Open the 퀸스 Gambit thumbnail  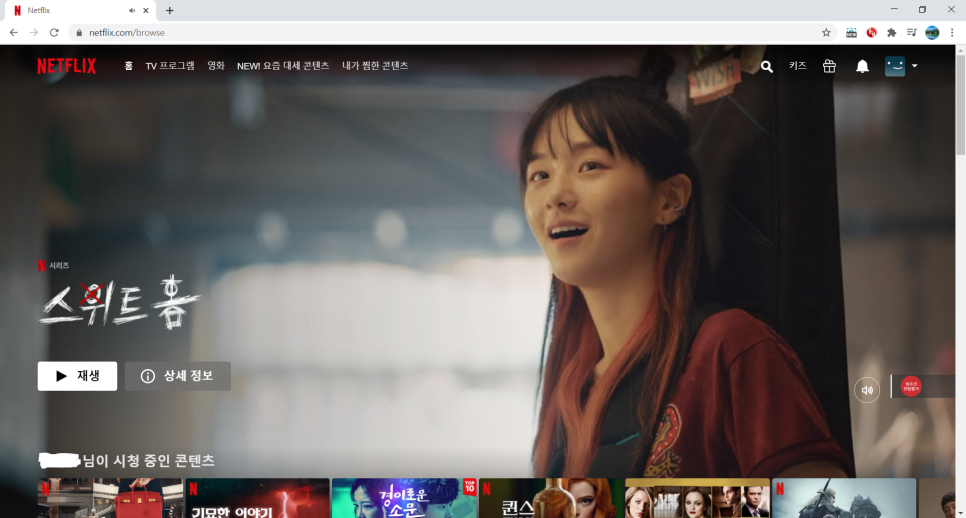(551, 498)
